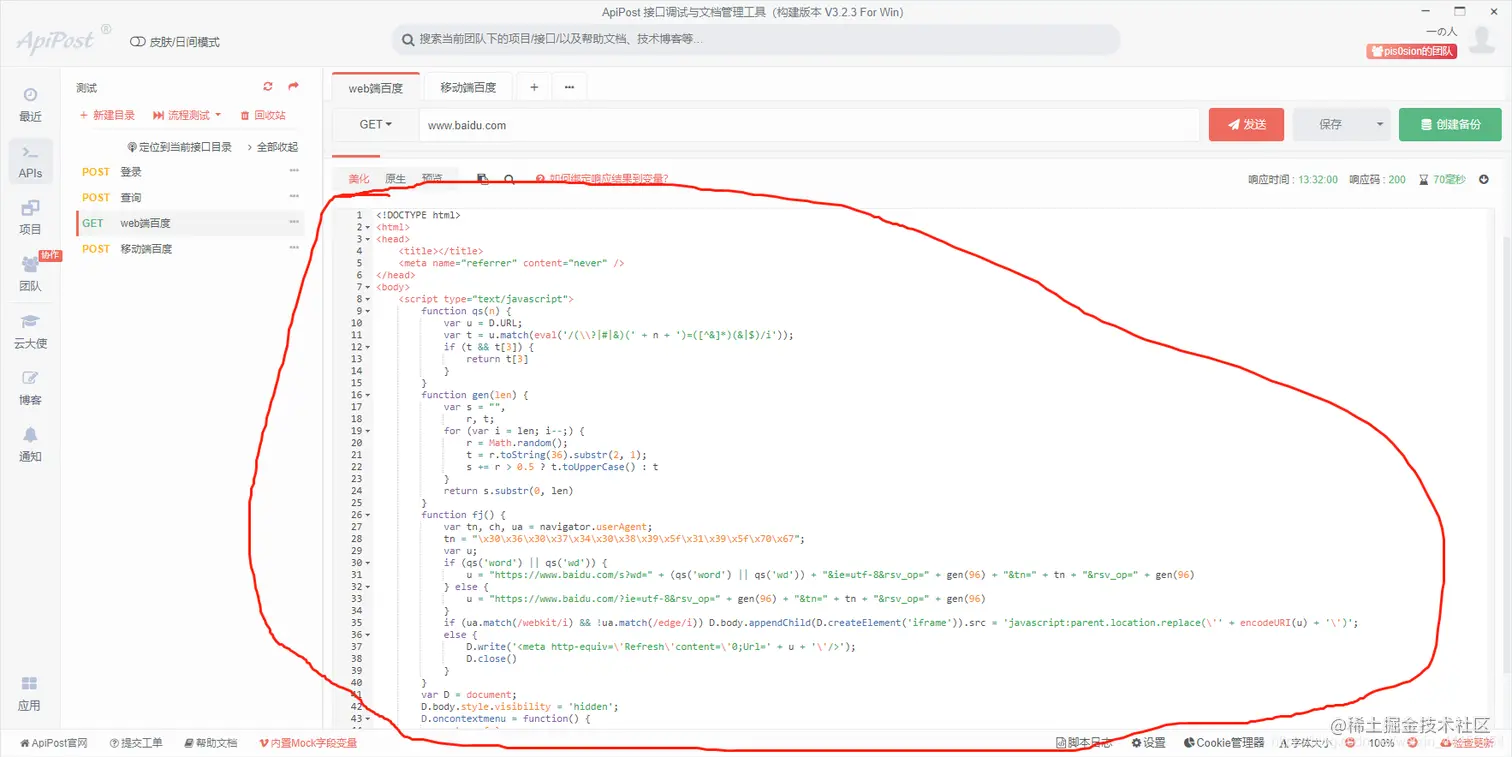
Task: Click 定位到当前接口目录
Action: [x=179, y=147]
